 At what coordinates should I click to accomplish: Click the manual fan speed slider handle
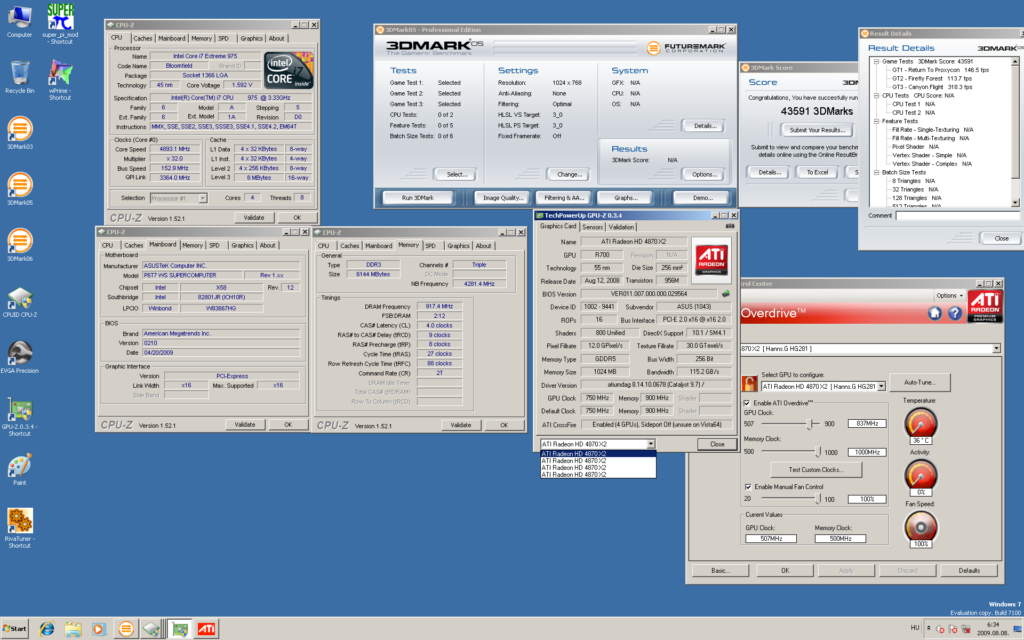pyautogui.click(x=818, y=499)
